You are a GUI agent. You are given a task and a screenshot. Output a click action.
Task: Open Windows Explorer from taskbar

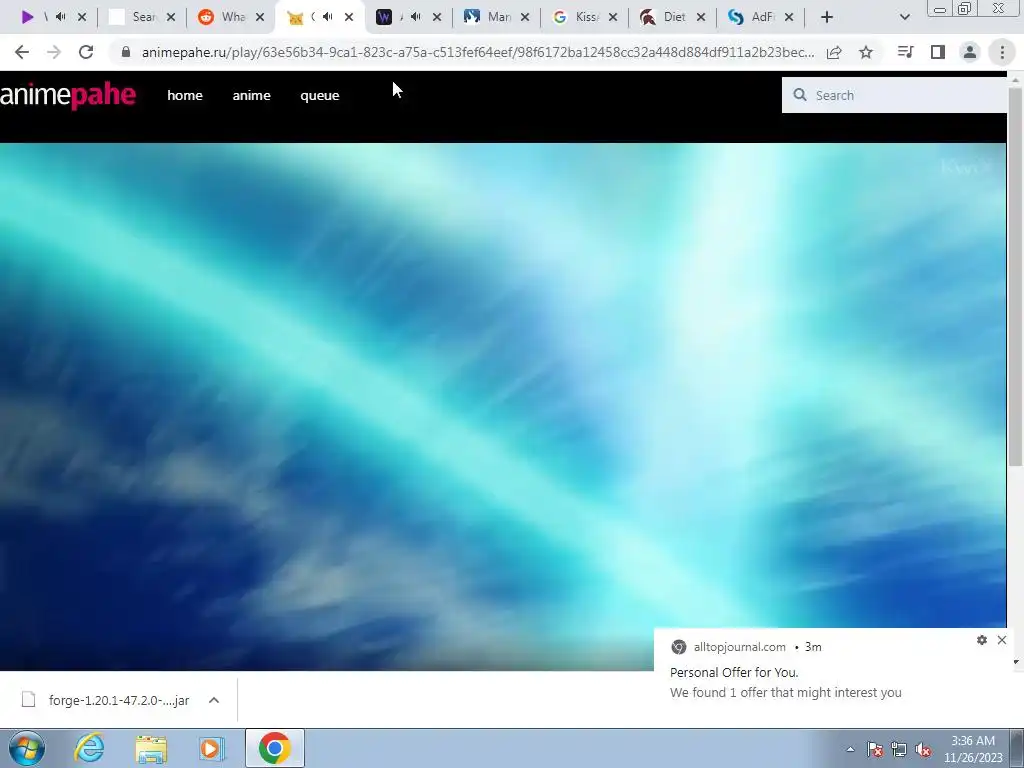(151, 748)
